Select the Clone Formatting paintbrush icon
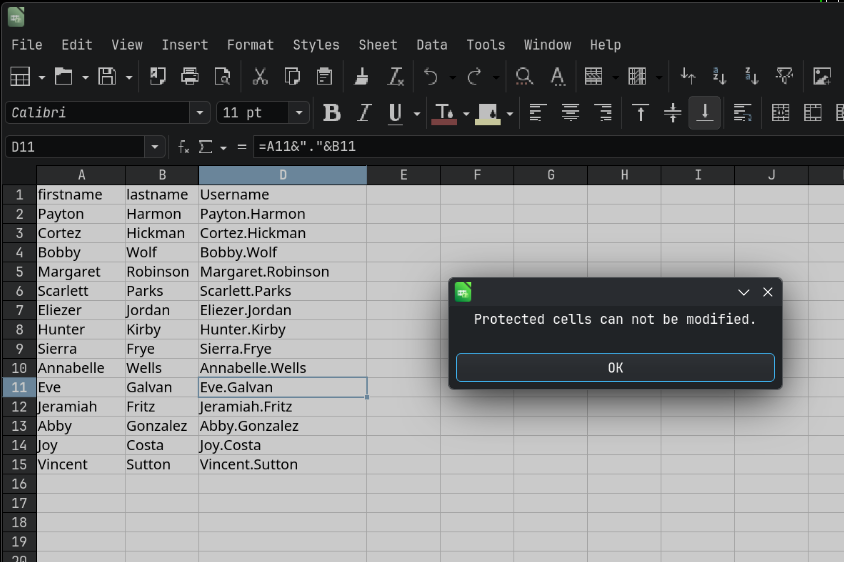The height and width of the screenshot is (562, 844). pos(363,76)
